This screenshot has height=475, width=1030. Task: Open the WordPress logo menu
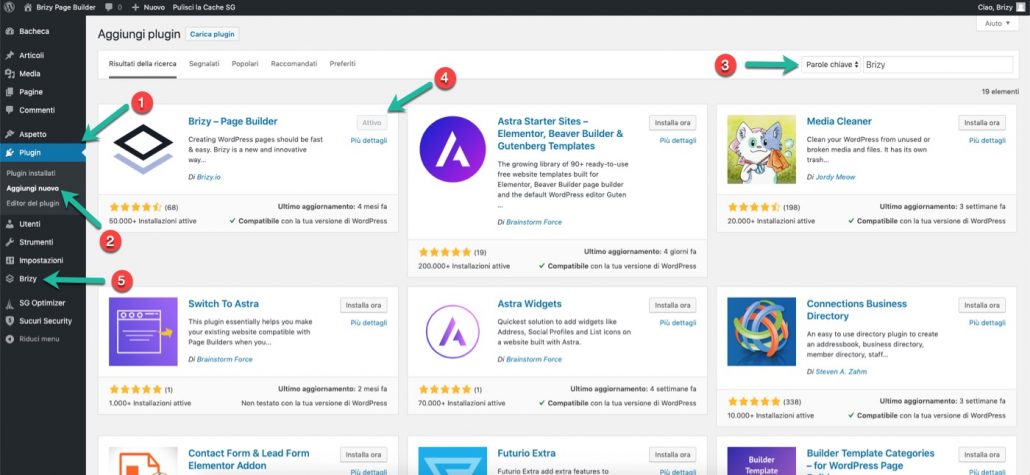(9, 7)
